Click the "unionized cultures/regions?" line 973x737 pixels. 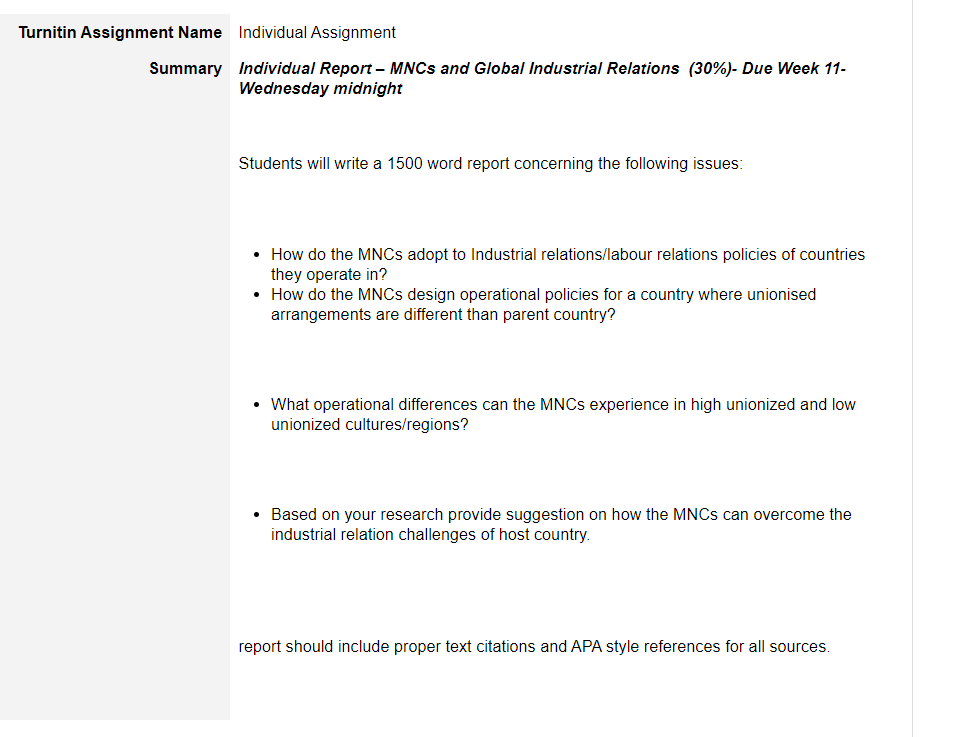click(x=369, y=424)
